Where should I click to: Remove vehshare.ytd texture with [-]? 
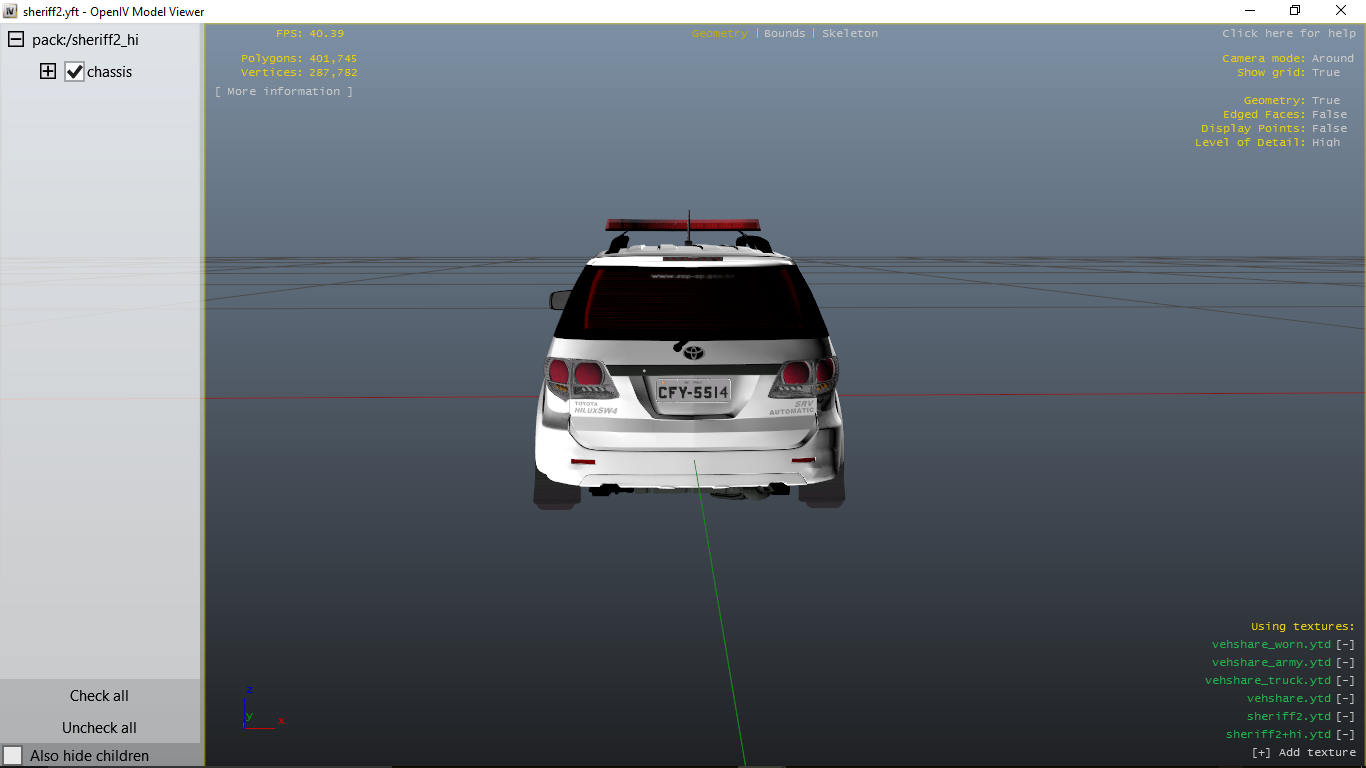(1345, 699)
